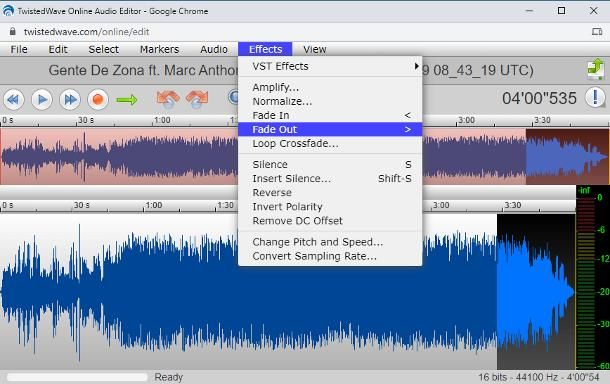The width and height of the screenshot is (610, 384).
Task: Click the Gente De Zona file title
Action: (x=142, y=70)
